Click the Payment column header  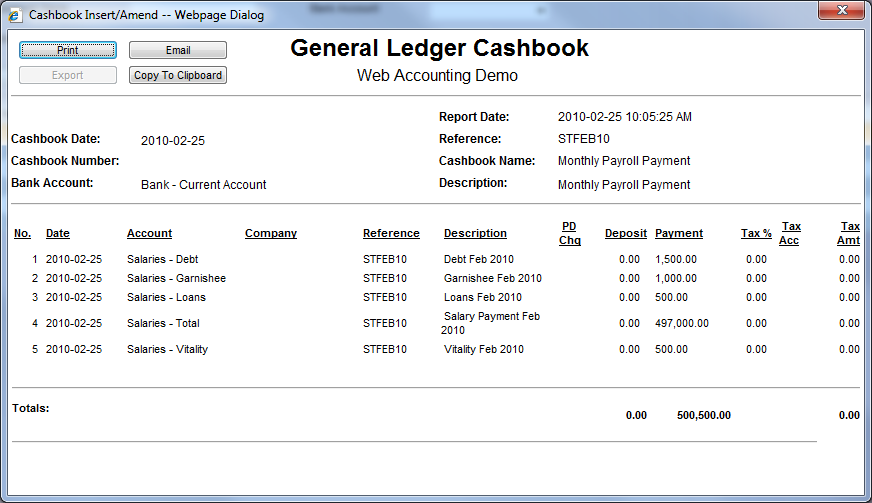pos(679,233)
